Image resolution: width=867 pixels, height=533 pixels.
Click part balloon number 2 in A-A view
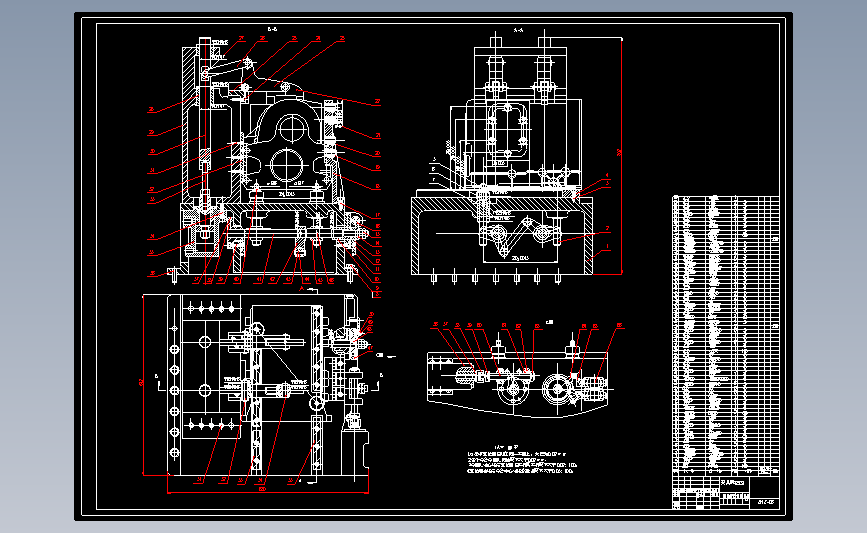pyautogui.click(x=607, y=229)
